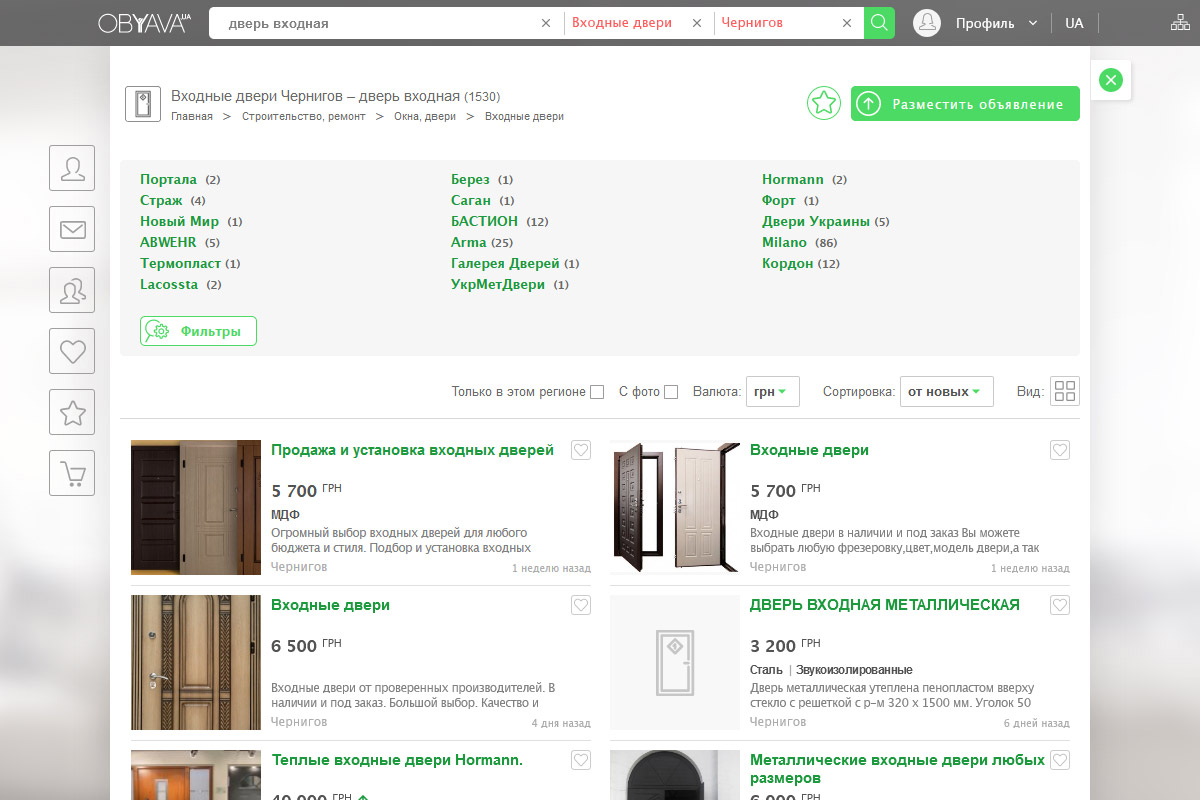Open the shopping cart sidebar icon
The width and height of the screenshot is (1200, 800).
(72, 473)
